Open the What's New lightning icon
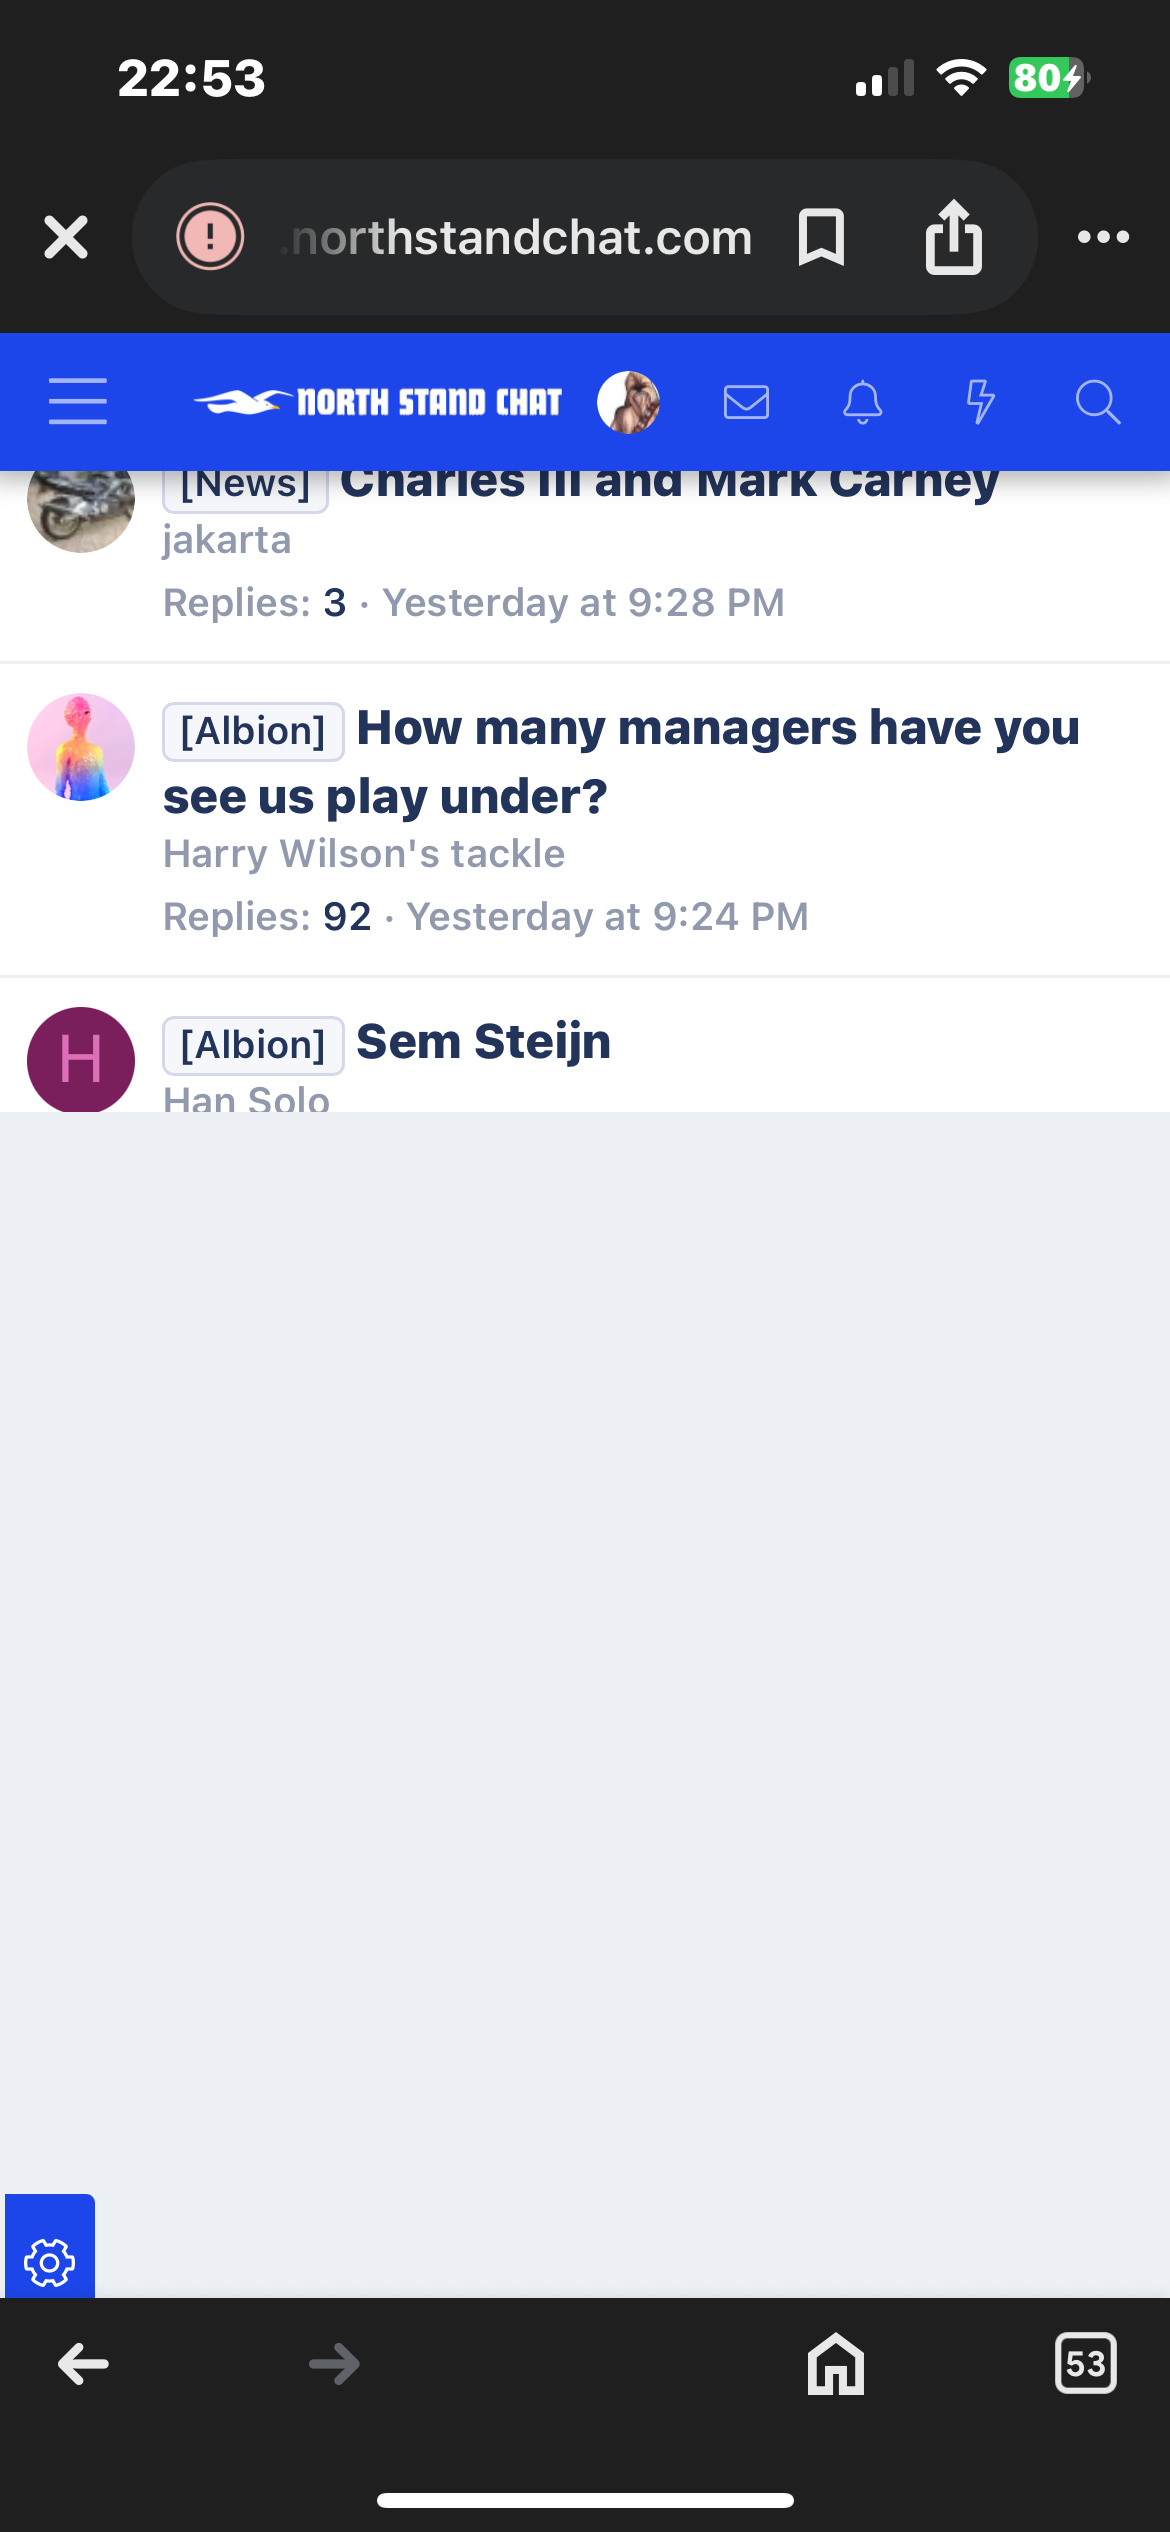 coord(980,402)
